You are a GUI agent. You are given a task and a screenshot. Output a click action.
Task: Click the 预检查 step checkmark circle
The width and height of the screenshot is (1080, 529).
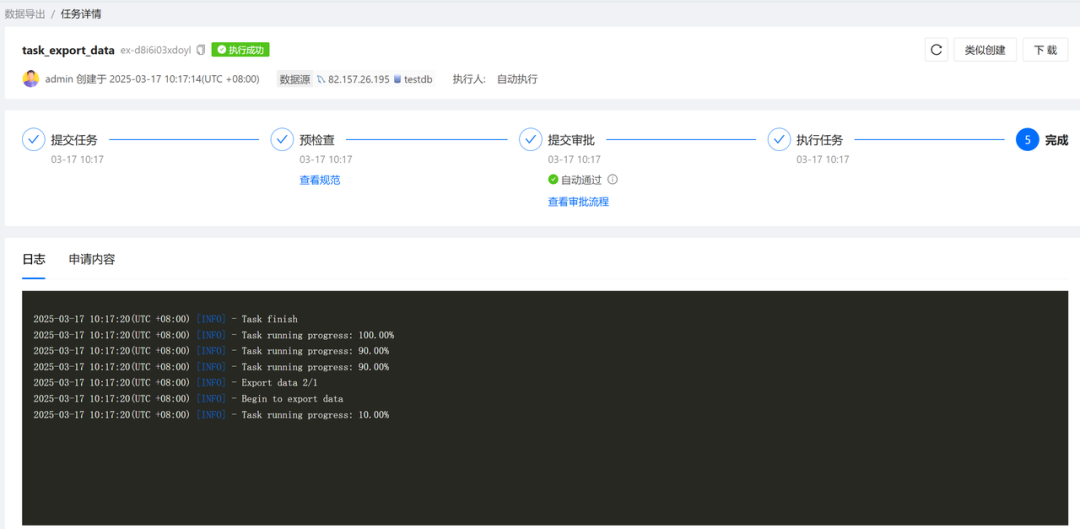282,140
